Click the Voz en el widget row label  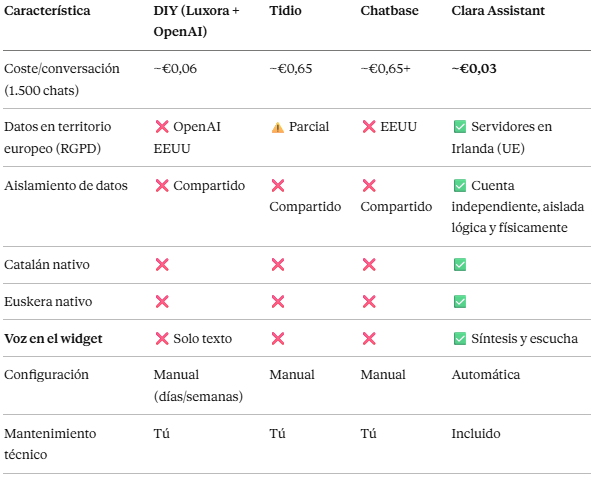(53, 339)
